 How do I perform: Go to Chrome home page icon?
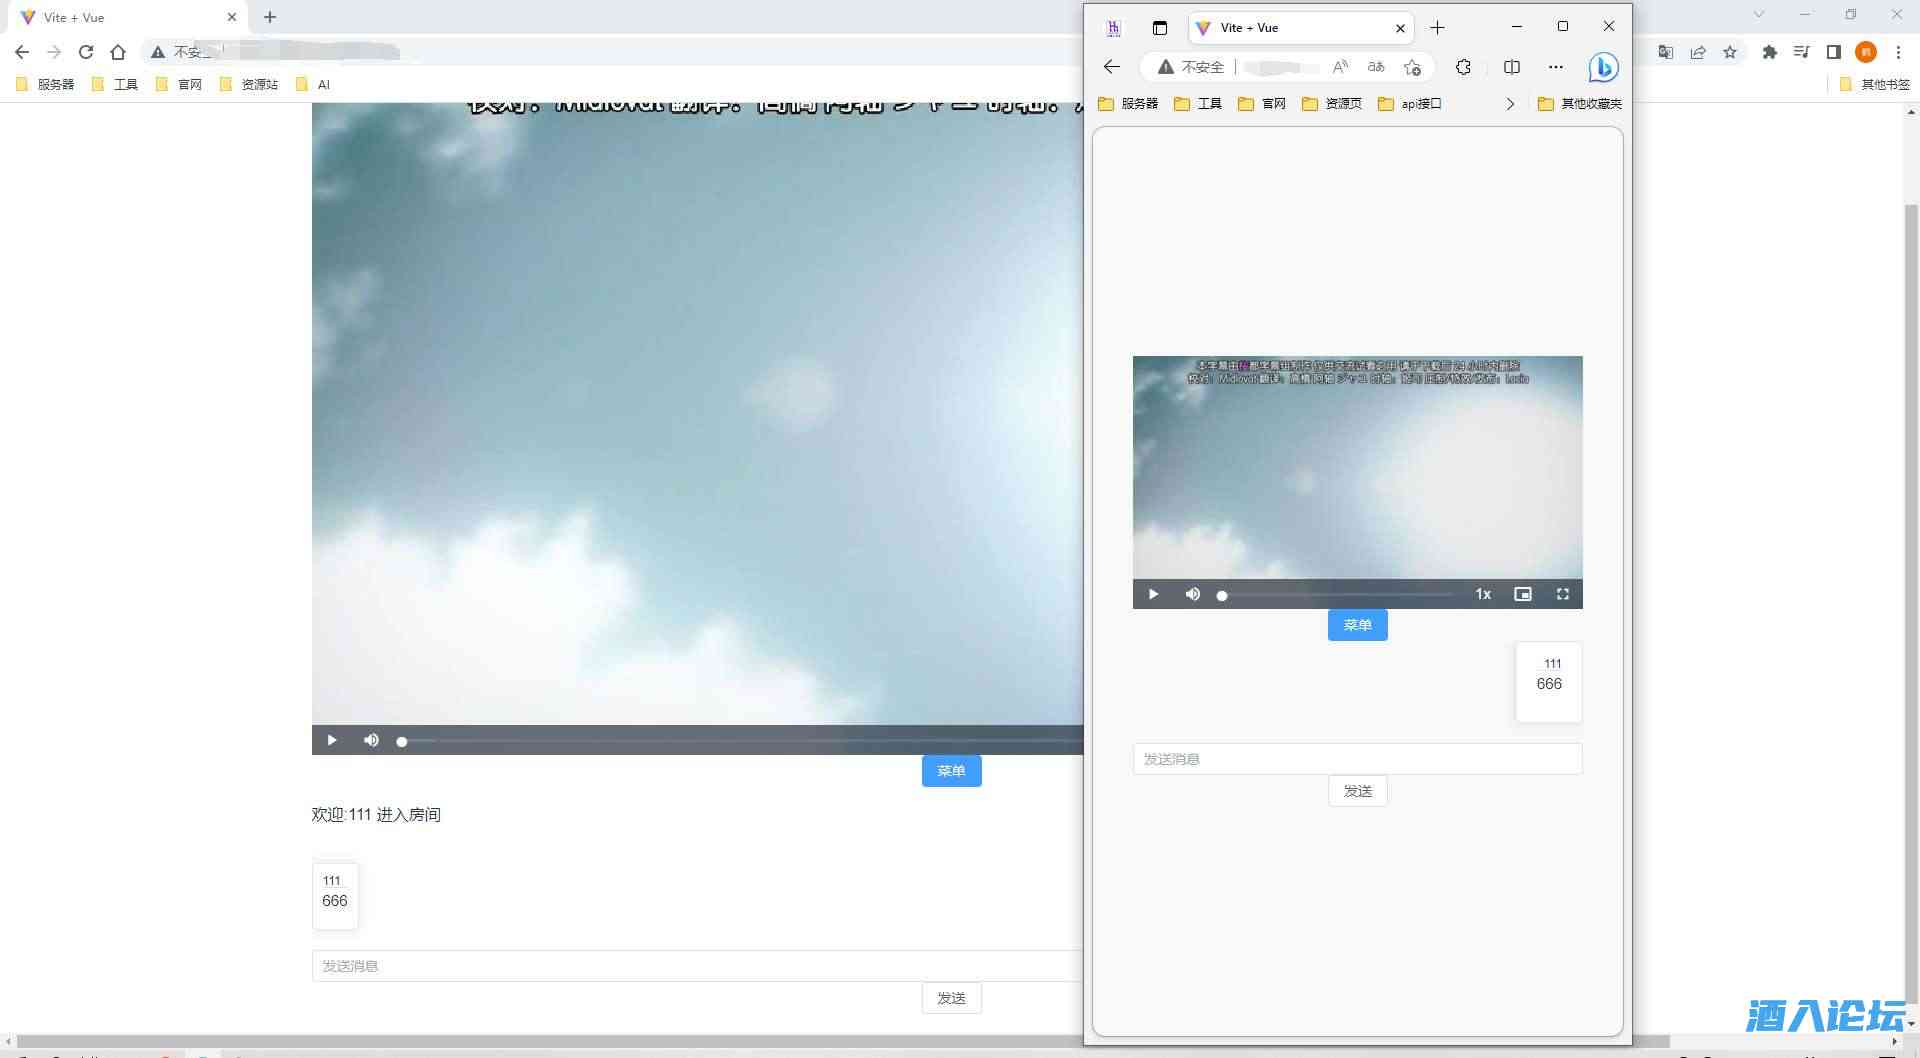[118, 52]
